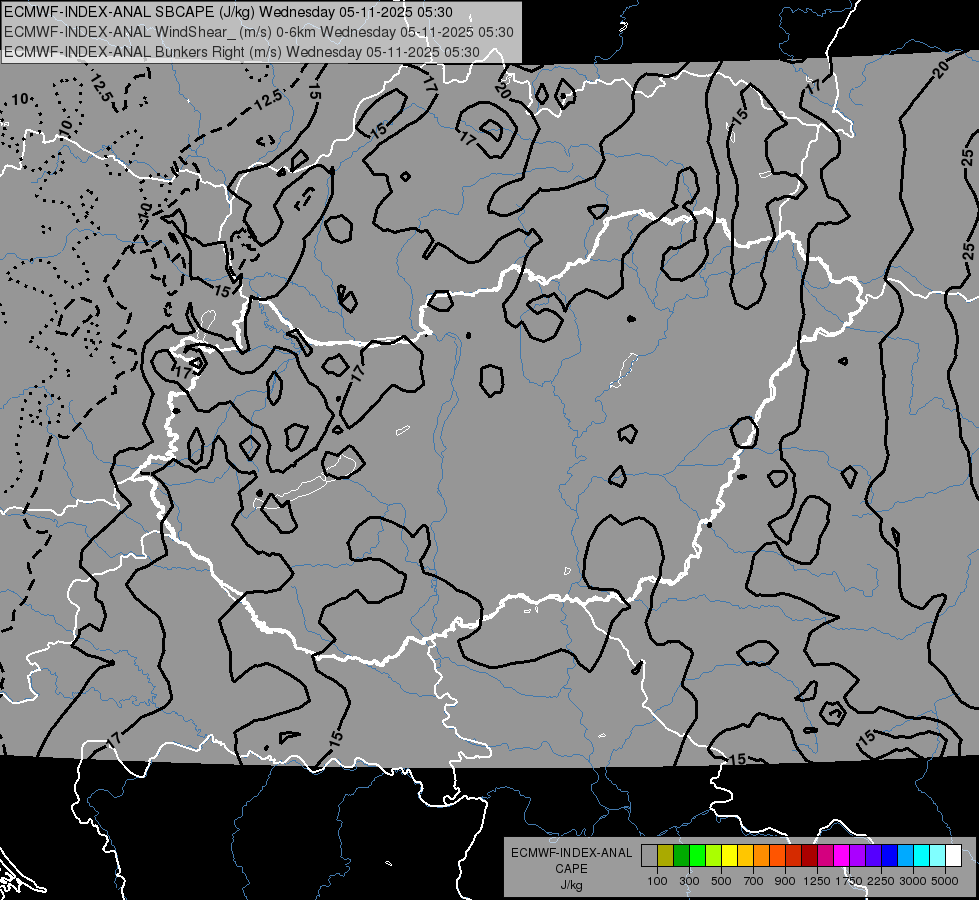
Task: Select the yellow-green lime legend swatch
Action: coord(714,855)
